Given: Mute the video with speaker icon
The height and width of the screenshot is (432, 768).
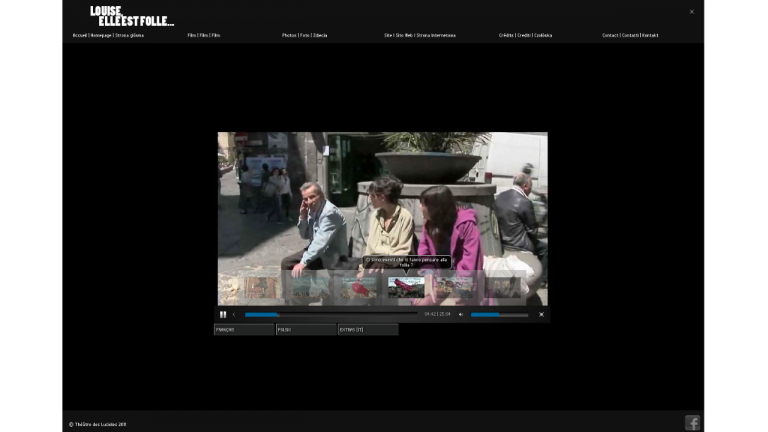Looking at the screenshot, I should click(461, 314).
